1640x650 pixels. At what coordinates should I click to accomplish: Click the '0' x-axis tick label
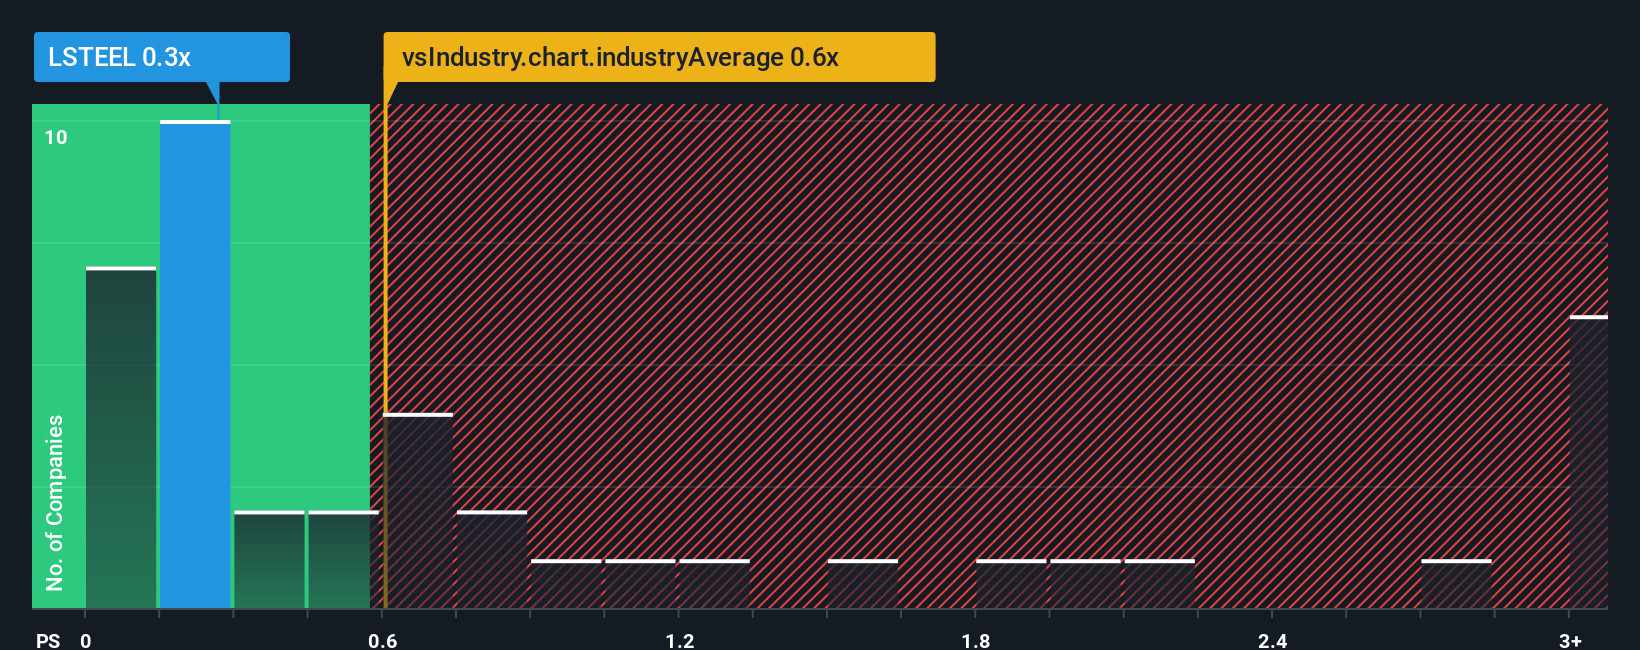[86, 640]
